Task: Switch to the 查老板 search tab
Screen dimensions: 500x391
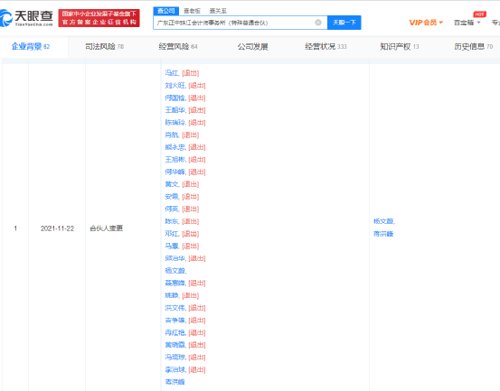Action: tap(192, 11)
